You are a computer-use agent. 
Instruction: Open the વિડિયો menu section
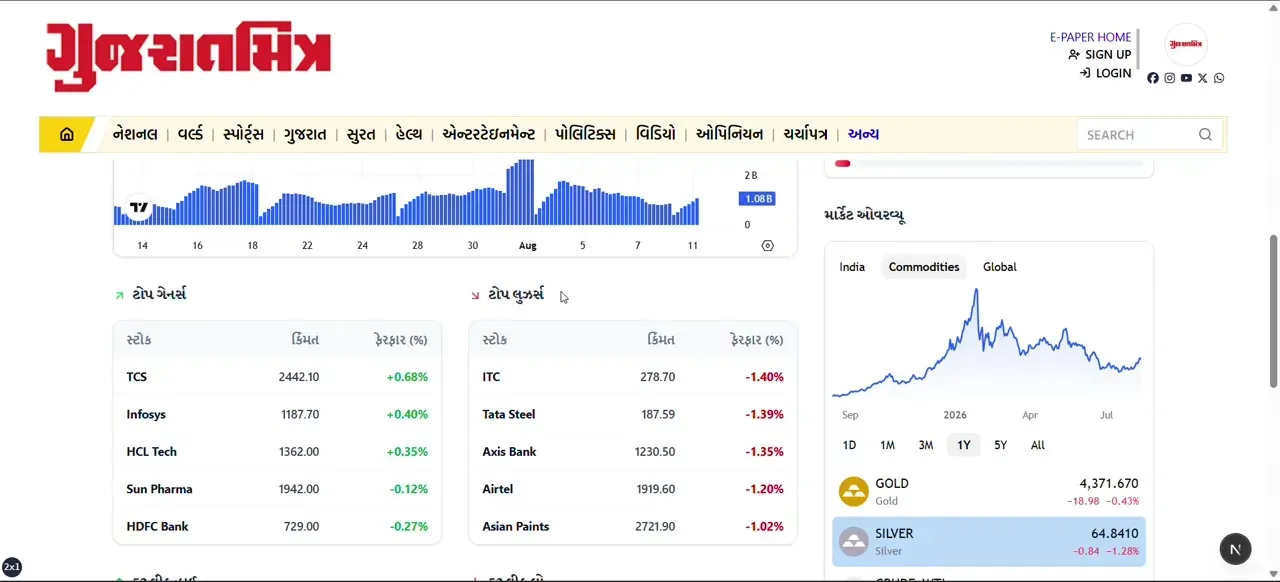[x=656, y=134]
